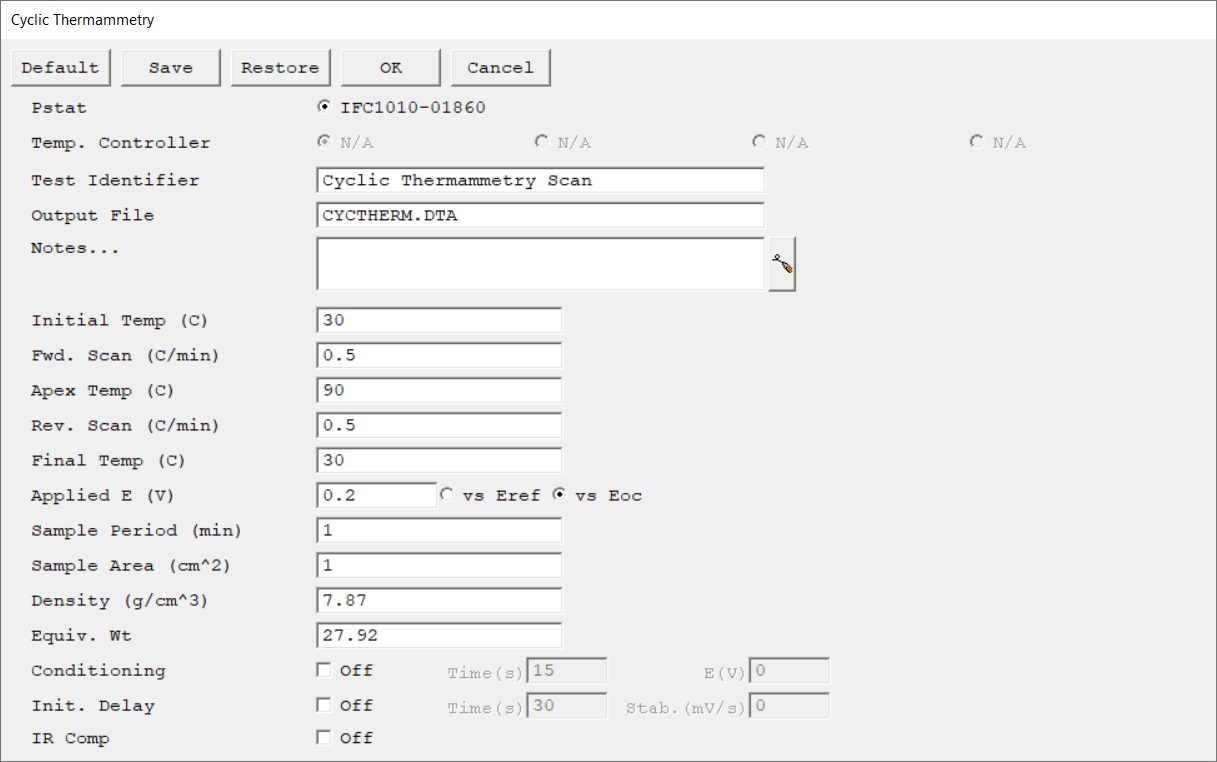This screenshot has width=1217, height=762.
Task: Click the Default button
Action: pyautogui.click(x=60, y=68)
